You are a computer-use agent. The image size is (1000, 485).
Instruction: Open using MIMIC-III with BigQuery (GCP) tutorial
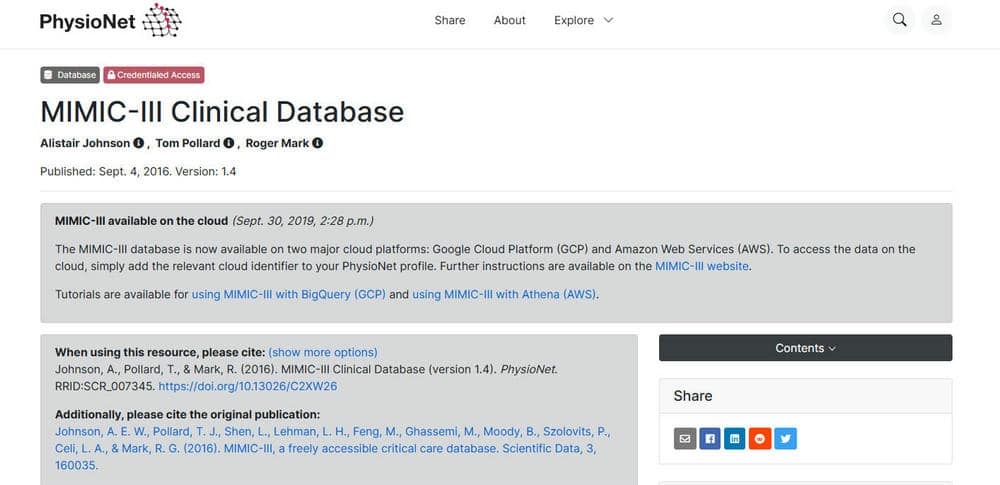click(289, 295)
